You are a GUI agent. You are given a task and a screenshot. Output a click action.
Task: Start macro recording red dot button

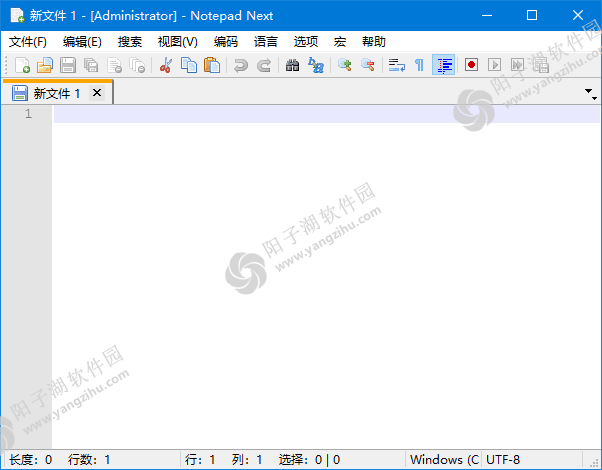coord(471,65)
